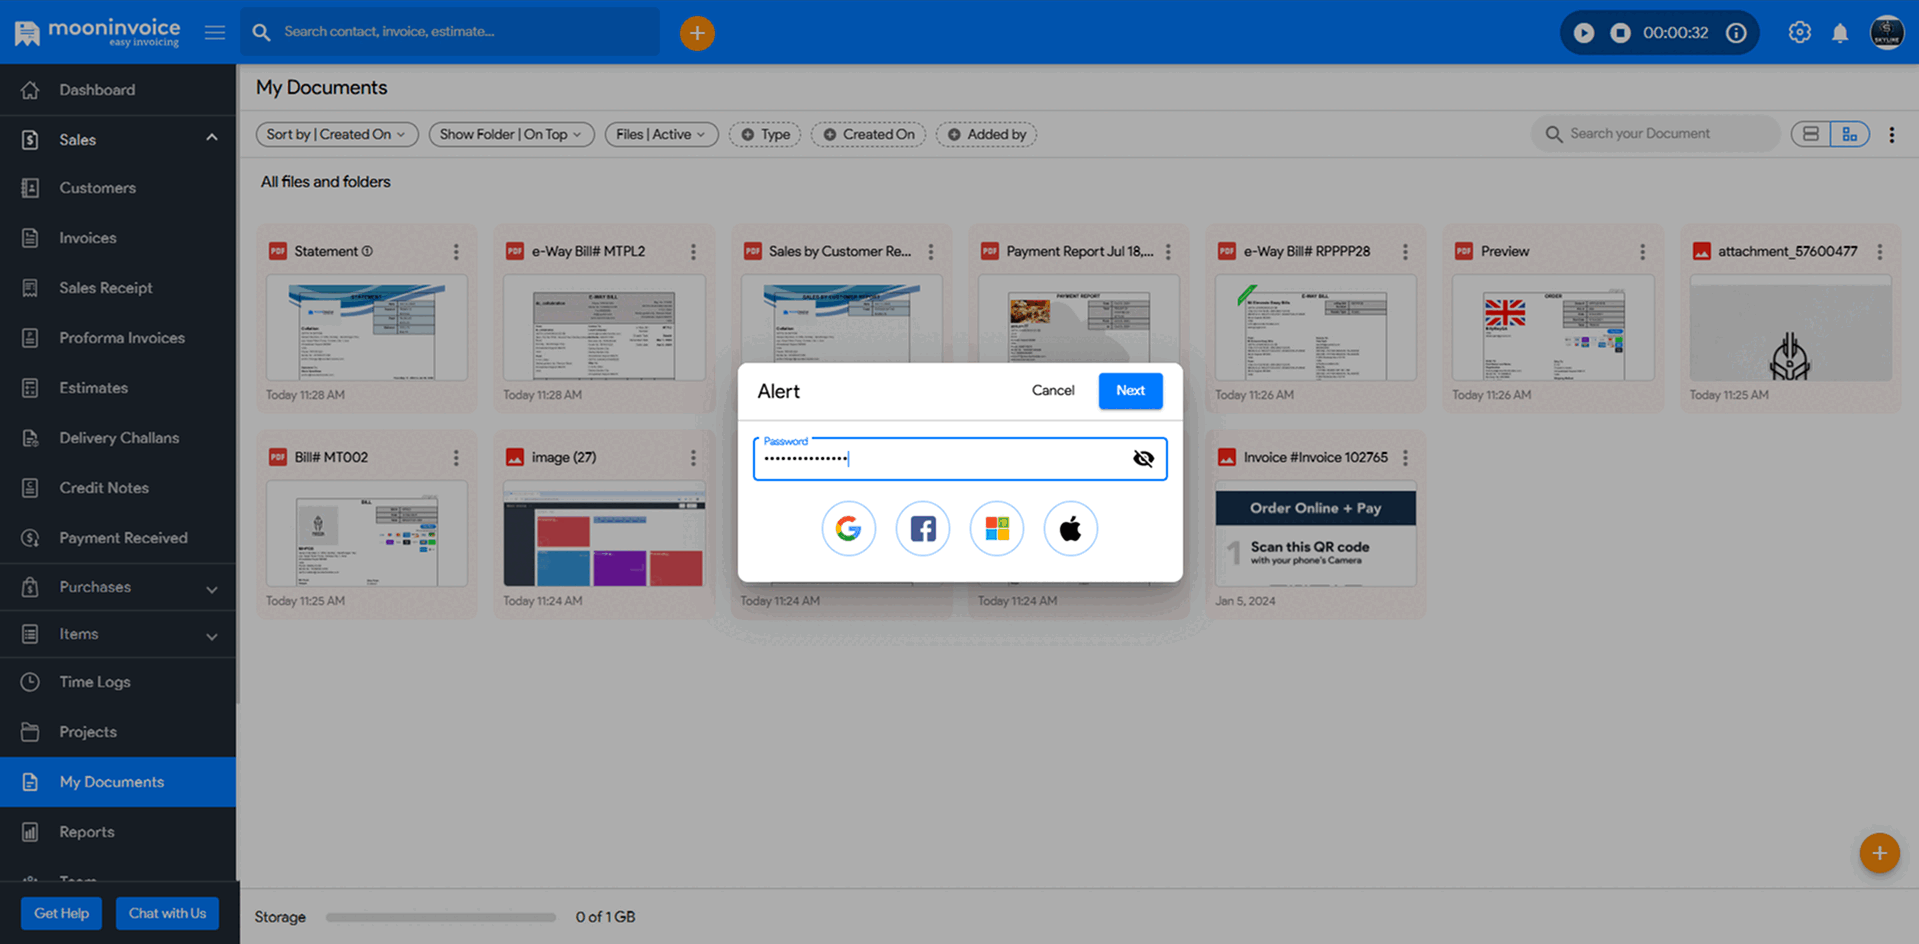This screenshot has width=1919, height=944.
Task: Click the Google sign-in icon
Action: 848,528
